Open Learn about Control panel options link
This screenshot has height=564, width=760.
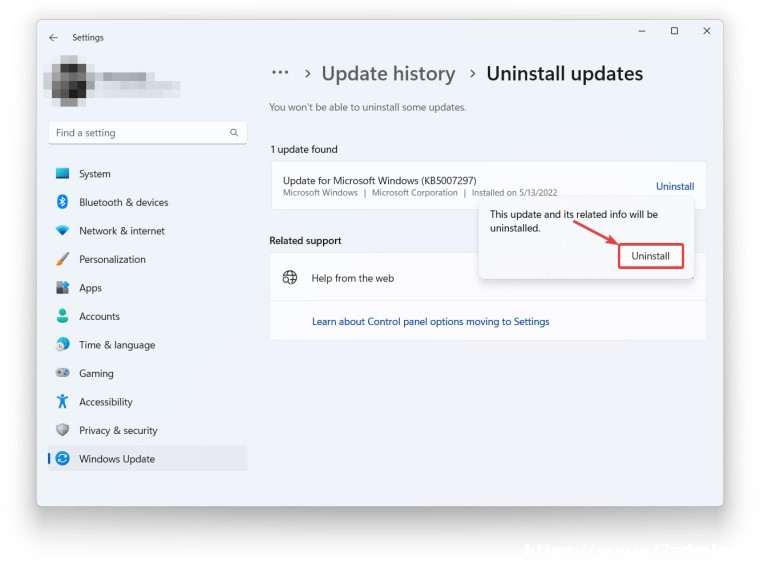coord(430,321)
